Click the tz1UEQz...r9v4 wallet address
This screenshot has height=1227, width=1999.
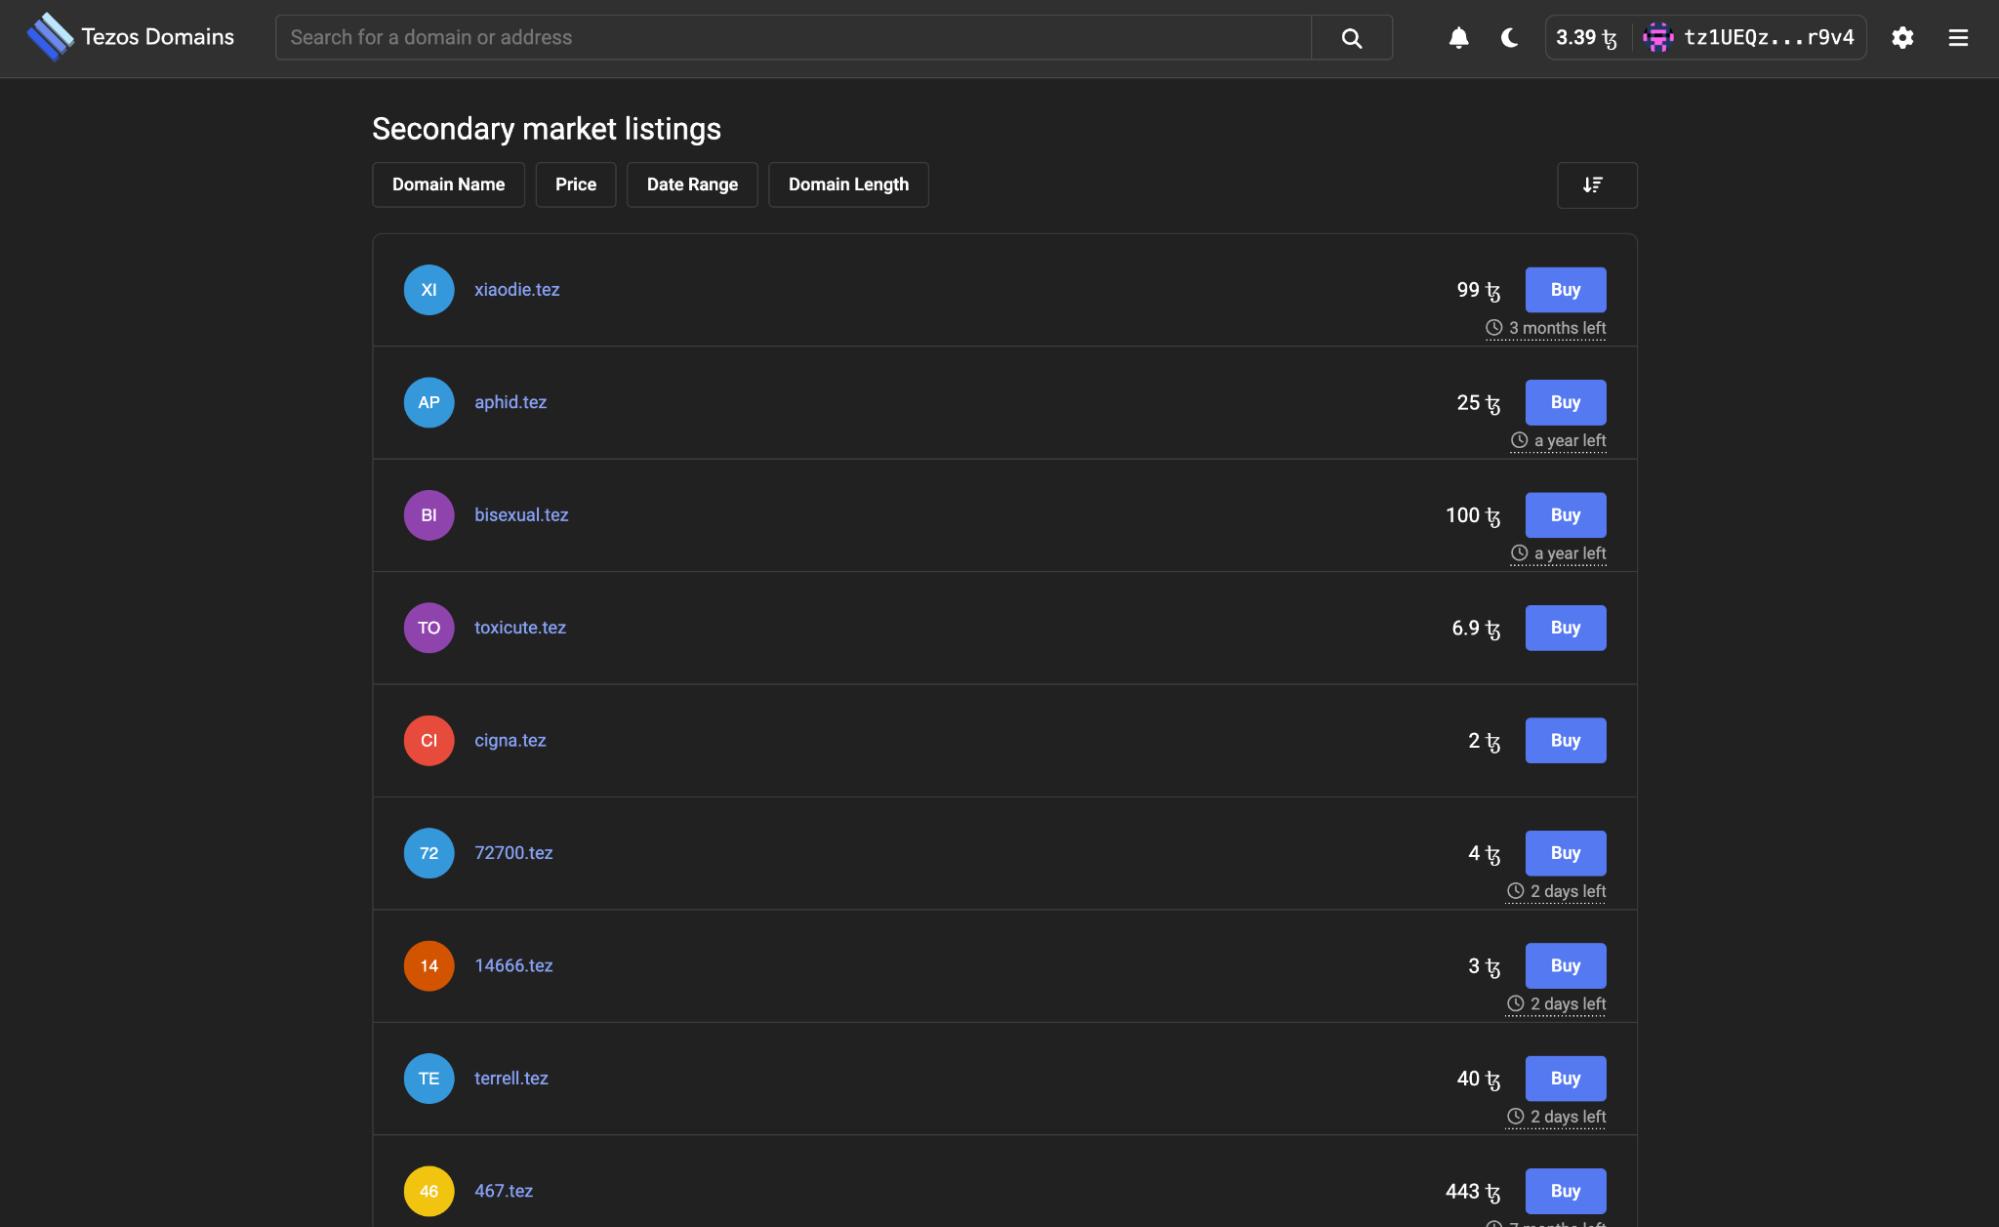point(1768,38)
